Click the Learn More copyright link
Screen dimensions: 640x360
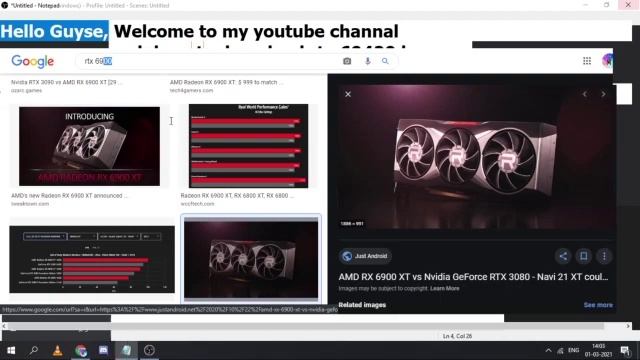pyautogui.click(x=444, y=288)
